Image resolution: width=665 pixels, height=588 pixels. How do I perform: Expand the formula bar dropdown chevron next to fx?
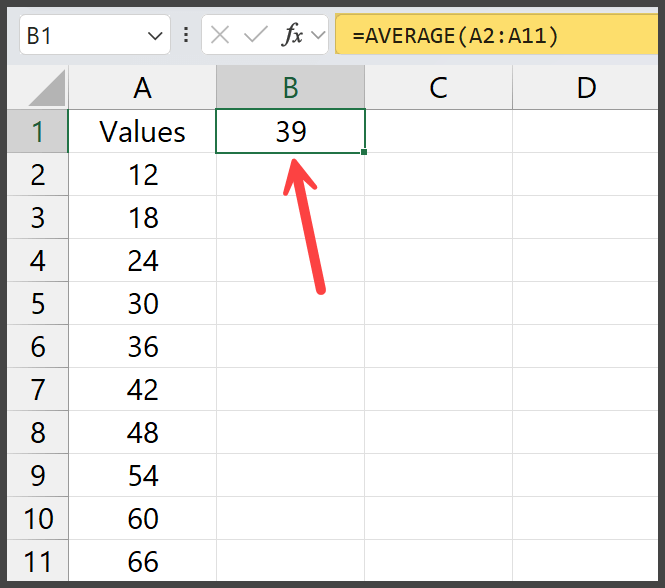[x=318, y=35]
